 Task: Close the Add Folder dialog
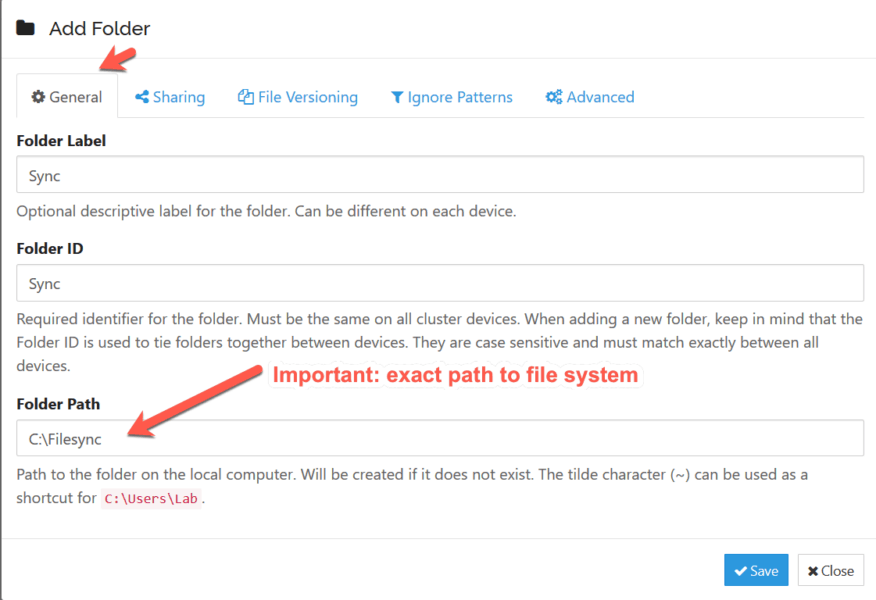830,570
